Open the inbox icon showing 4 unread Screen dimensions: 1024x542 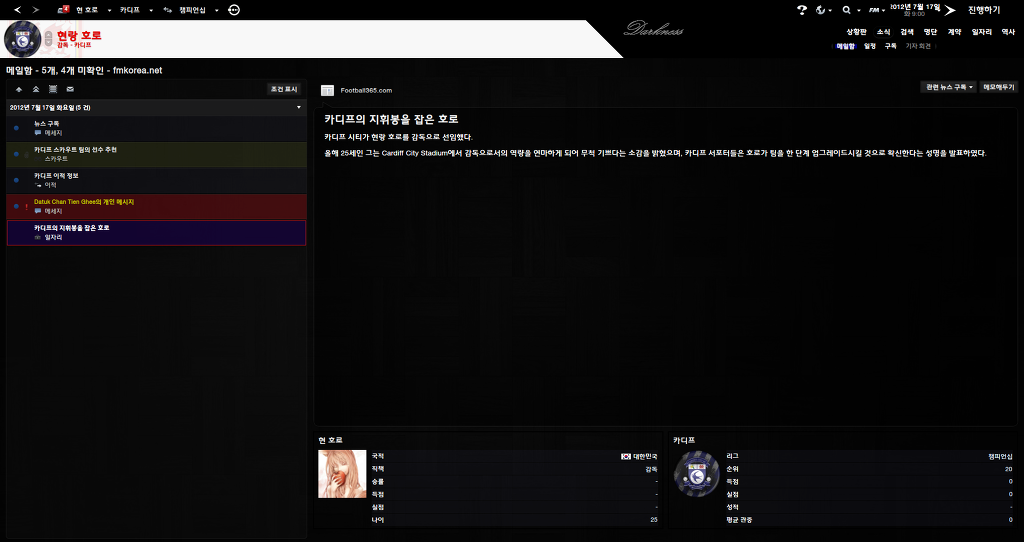pyautogui.click(x=63, y=10)
